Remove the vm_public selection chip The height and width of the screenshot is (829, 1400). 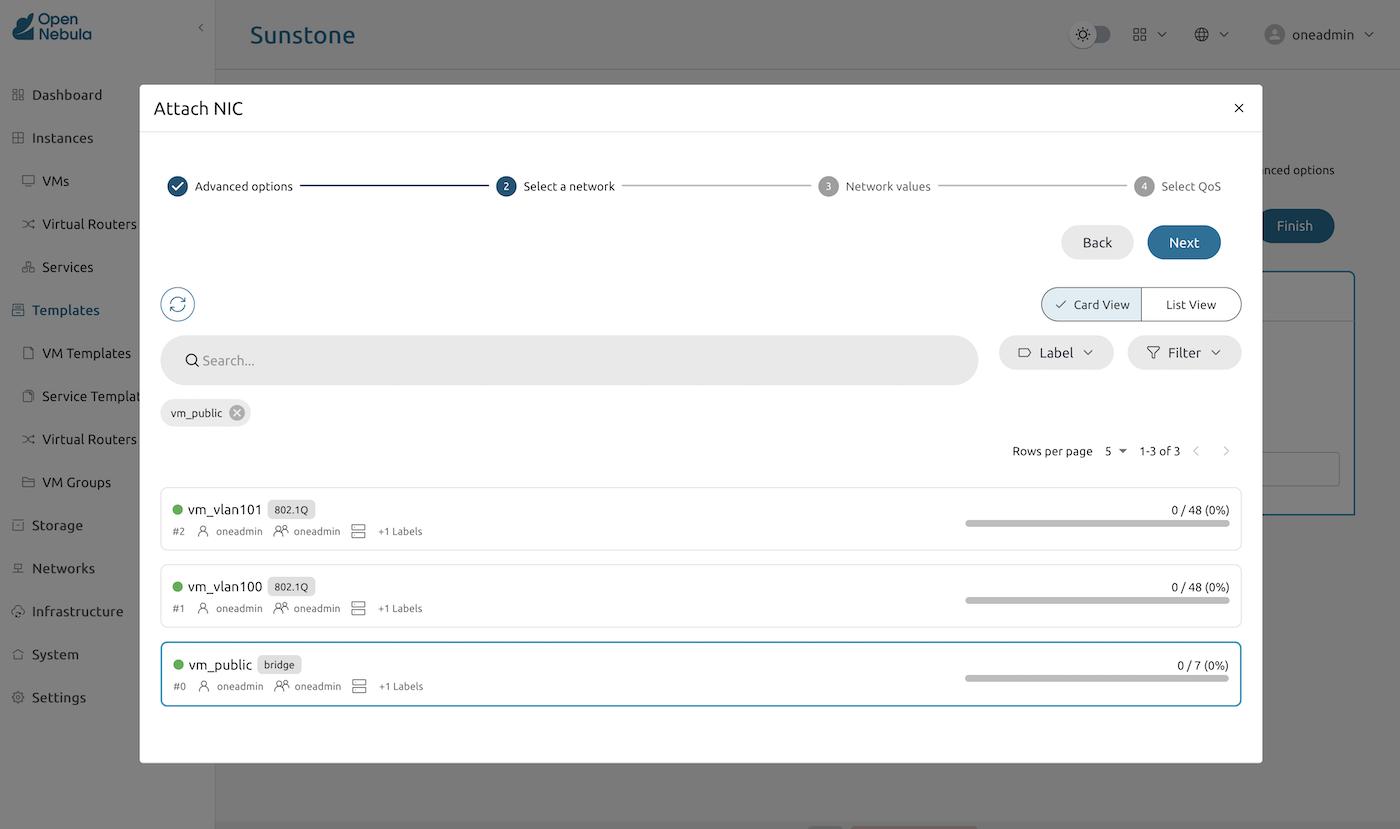[x=236, y=413]
